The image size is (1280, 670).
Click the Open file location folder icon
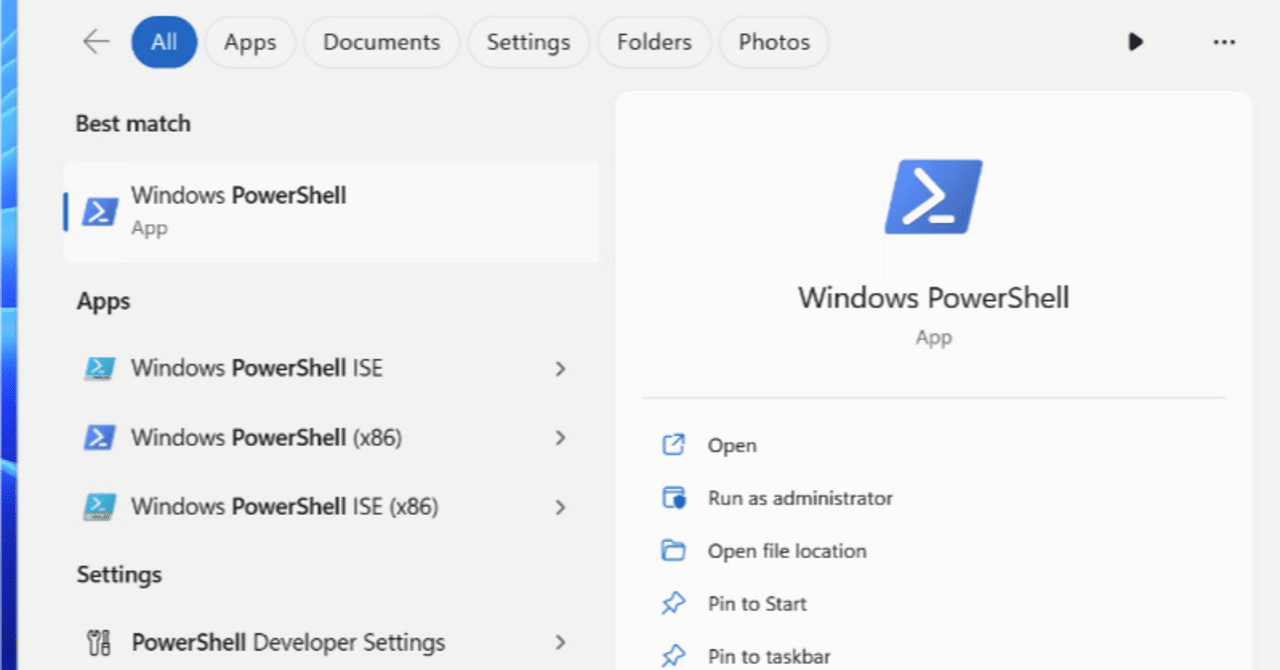point(674,551)
